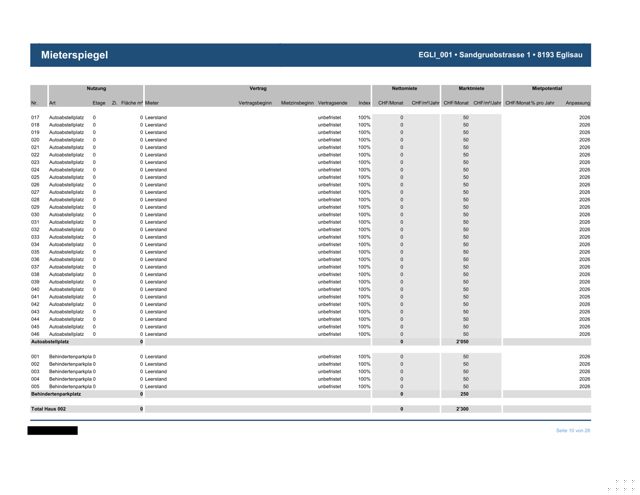
Task: Click the Anpassung column label
Action: tap(578, 103)
